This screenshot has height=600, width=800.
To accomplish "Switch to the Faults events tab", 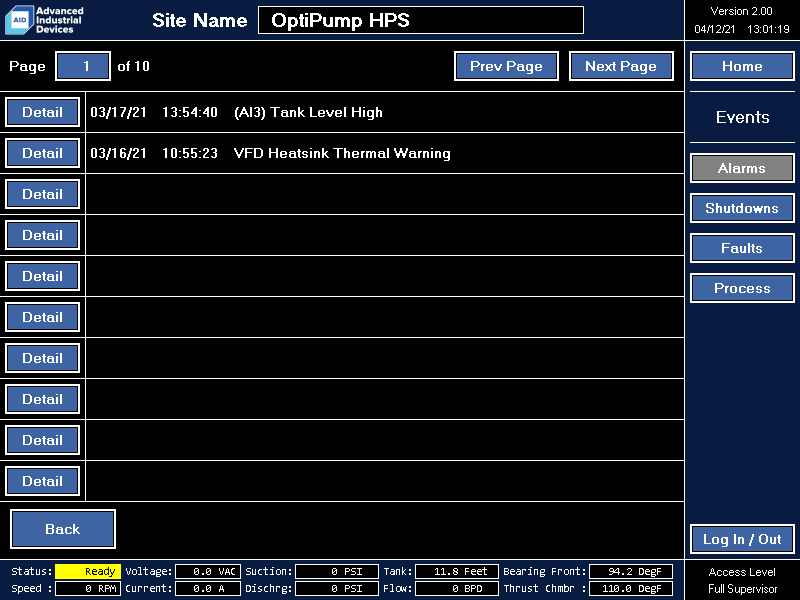I will pyautogui.click(x=742, y=248).
